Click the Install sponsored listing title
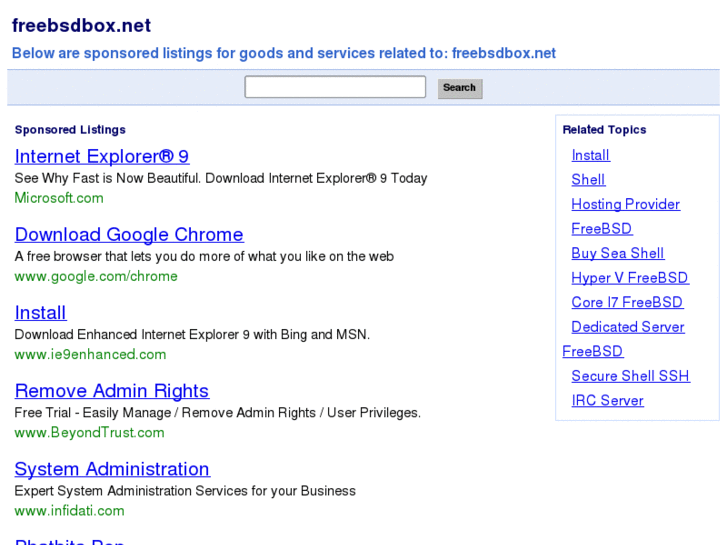The height and width of the screenshot is (545, 727). pos(40,313)
